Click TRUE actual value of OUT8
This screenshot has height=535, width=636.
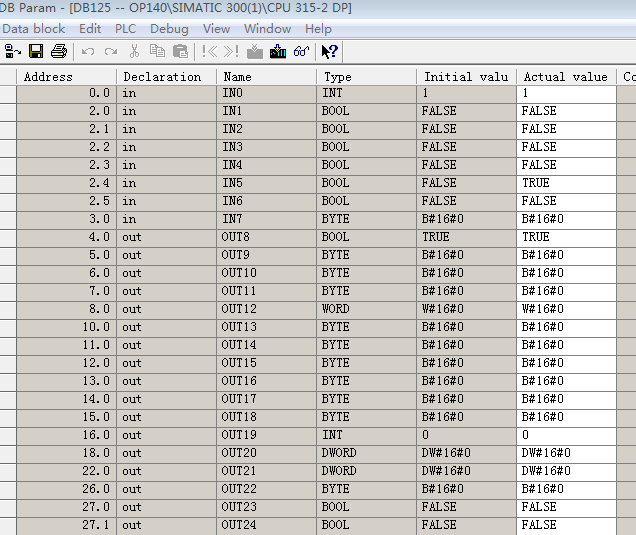(x=567, y=237)
